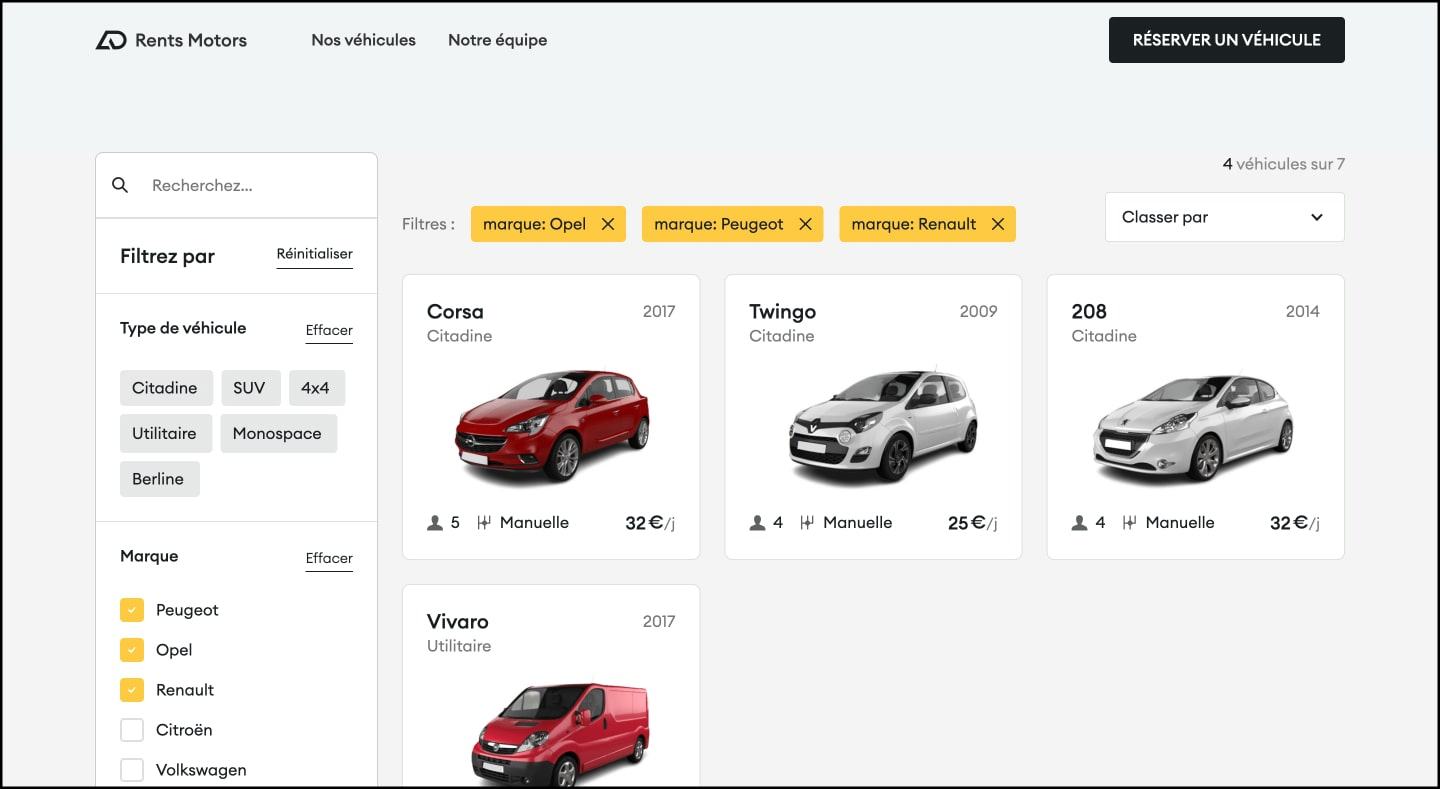
Task: Click the 25€/j price on Twingo
Action: tap(973, 522)
